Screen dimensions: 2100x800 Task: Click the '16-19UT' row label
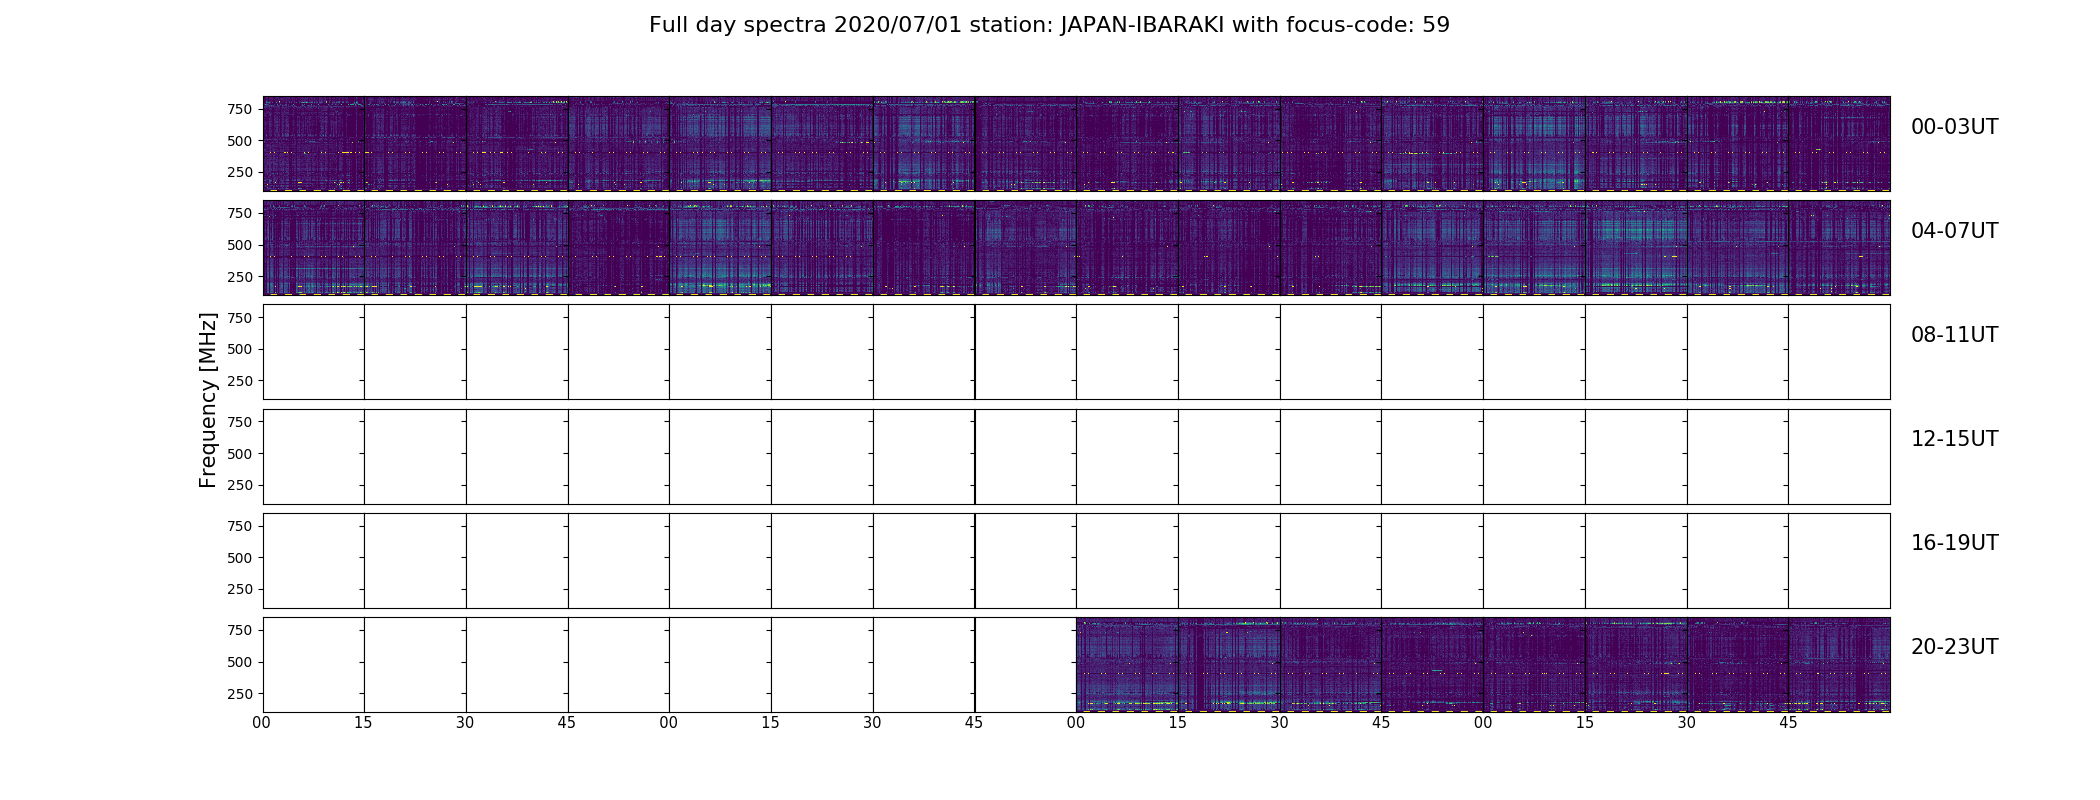[1954, 543]
